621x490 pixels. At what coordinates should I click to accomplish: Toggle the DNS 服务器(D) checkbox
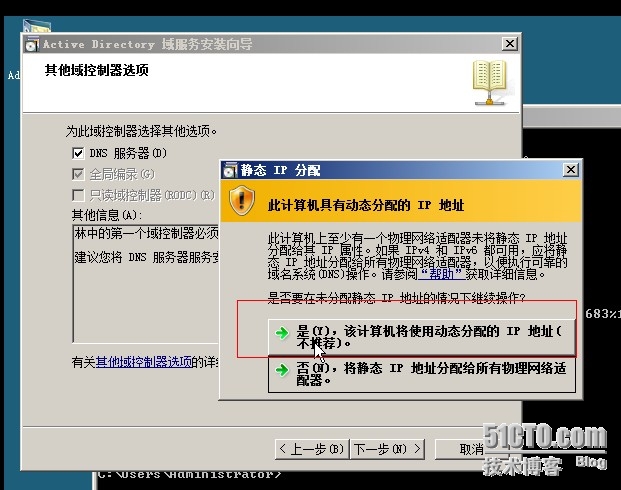(x=78, y=153)
